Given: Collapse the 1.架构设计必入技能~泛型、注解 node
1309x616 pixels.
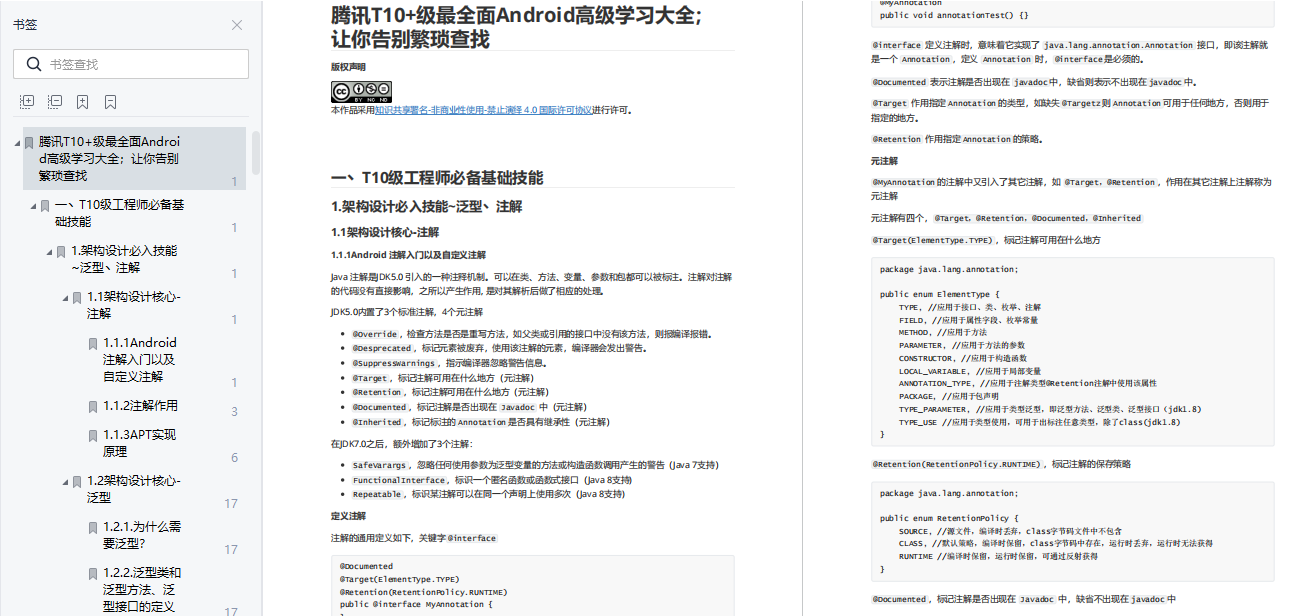Looking at the screenshot, I should [x=49, y=251].
